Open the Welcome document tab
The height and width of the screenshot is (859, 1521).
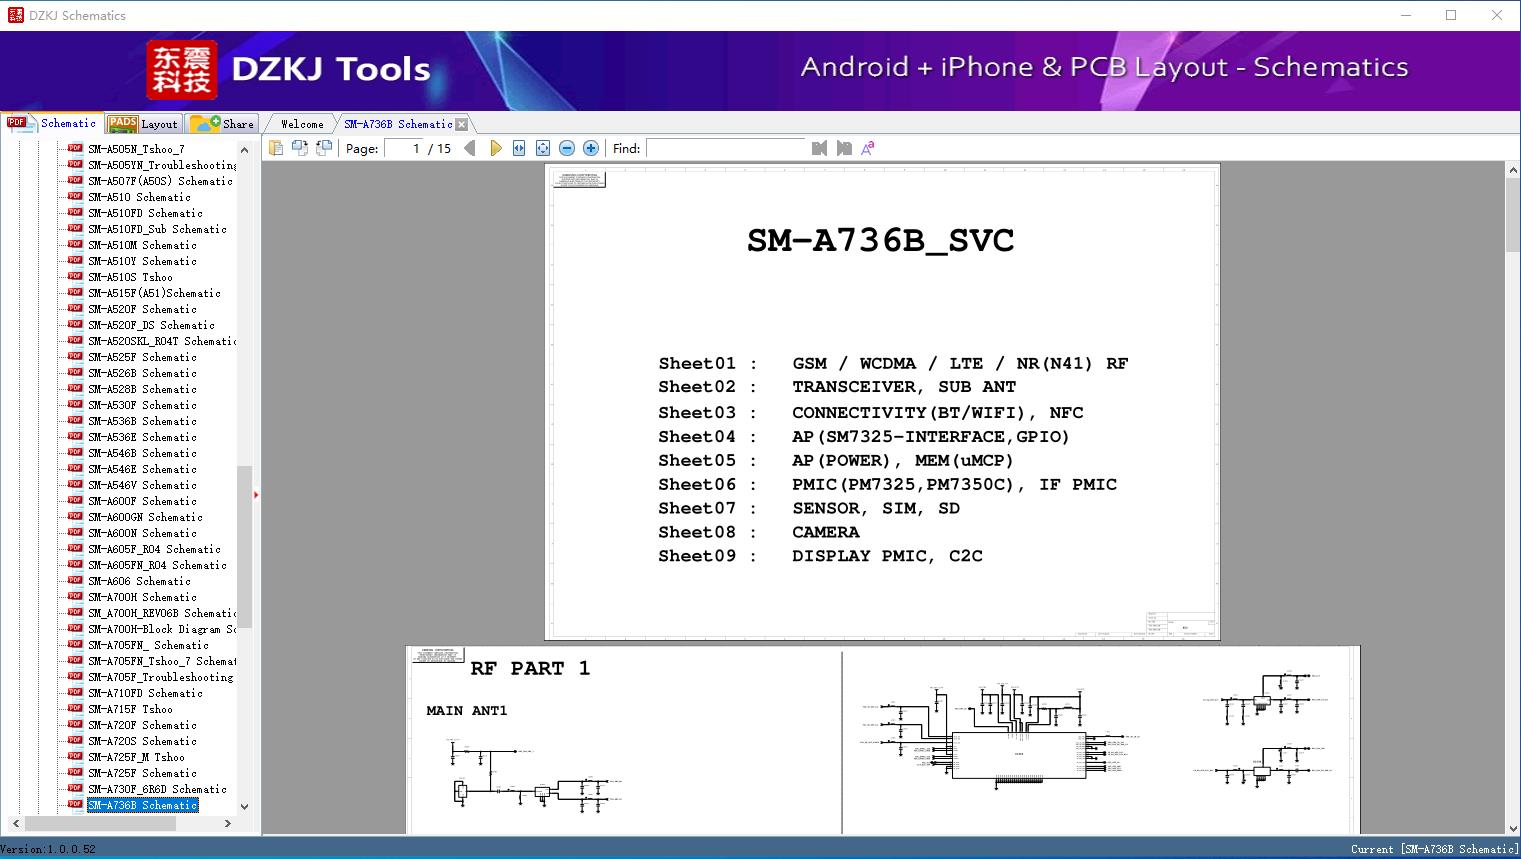coord(302,124)
